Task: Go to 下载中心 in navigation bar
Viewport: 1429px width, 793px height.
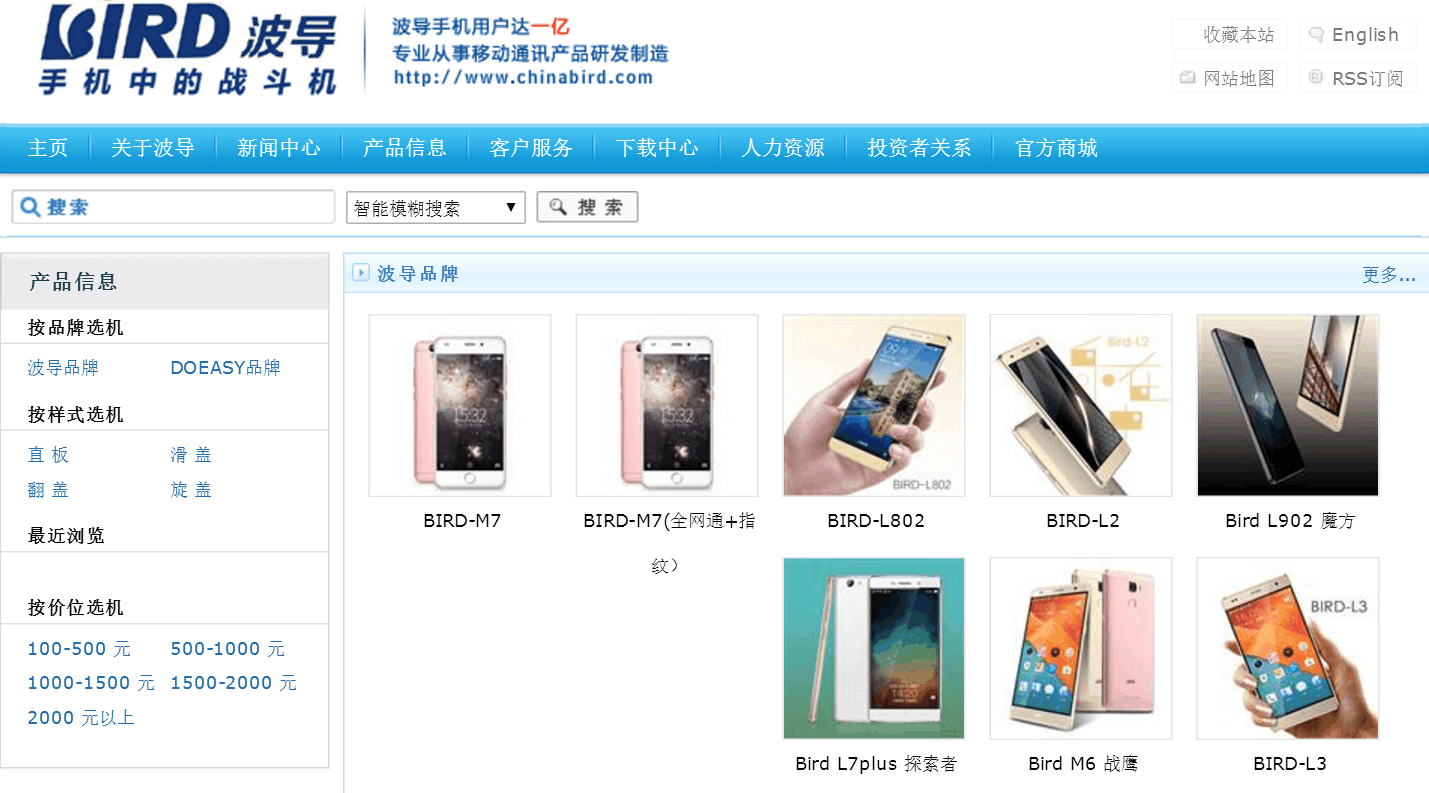Action: pos(657,148)
